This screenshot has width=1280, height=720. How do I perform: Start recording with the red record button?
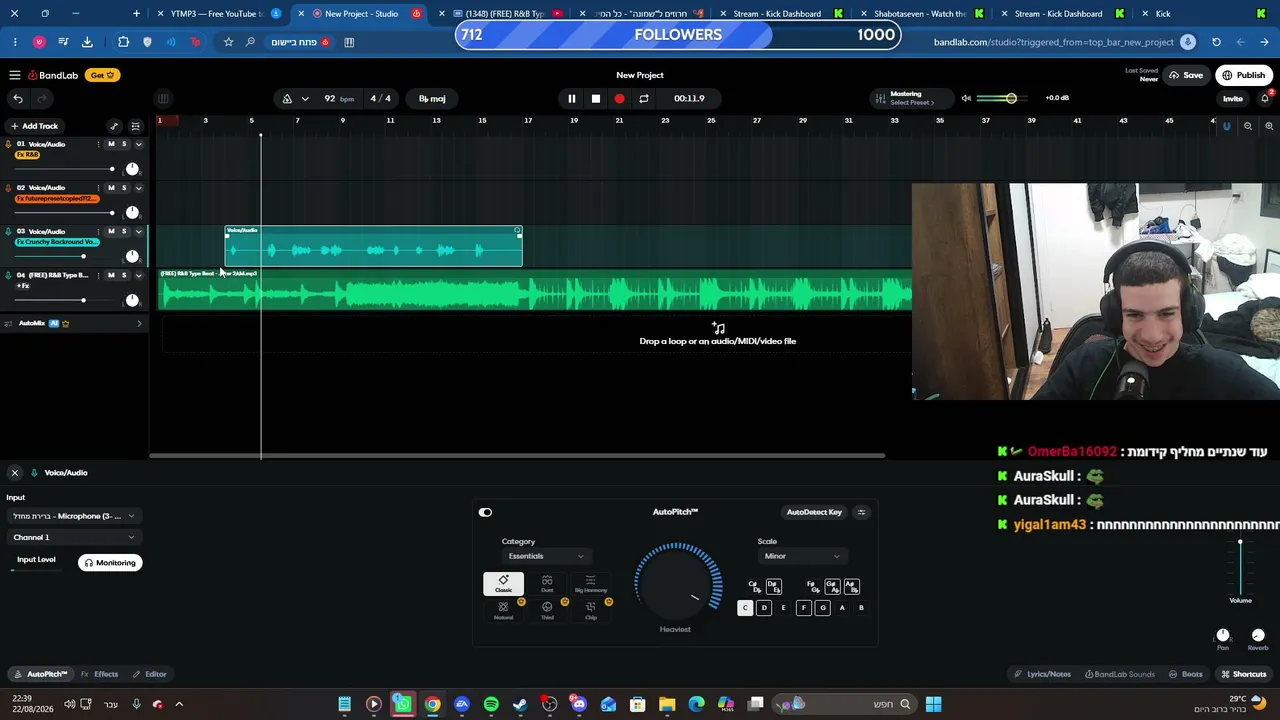click(619, 98)
